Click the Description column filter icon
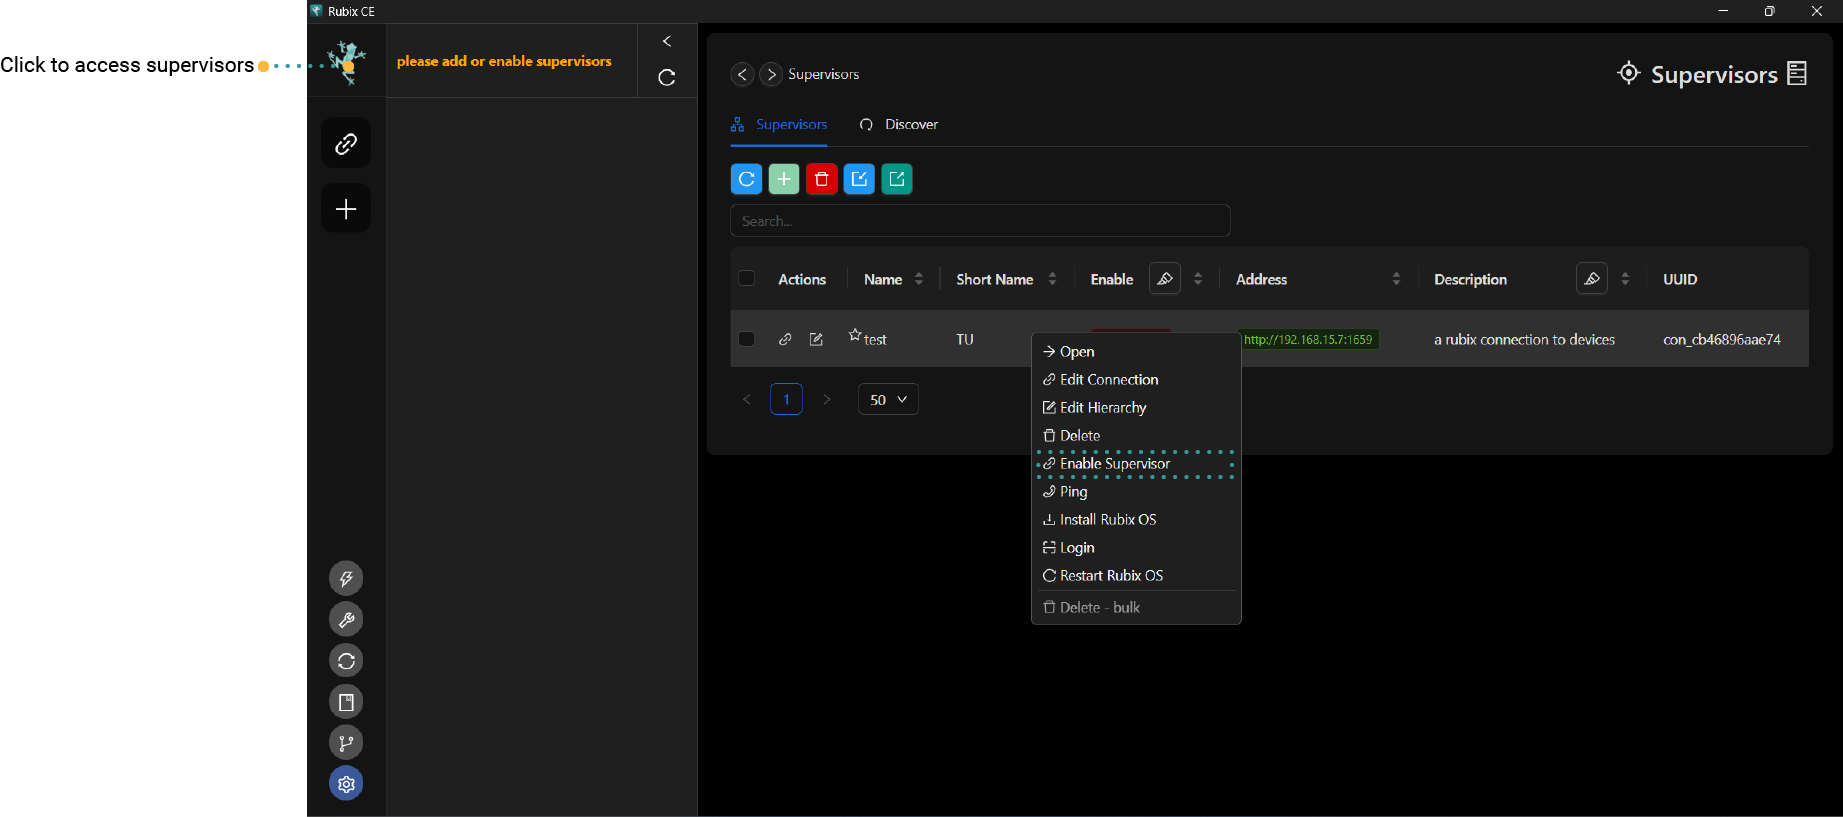The image size is (1843, 817). 1592,279
